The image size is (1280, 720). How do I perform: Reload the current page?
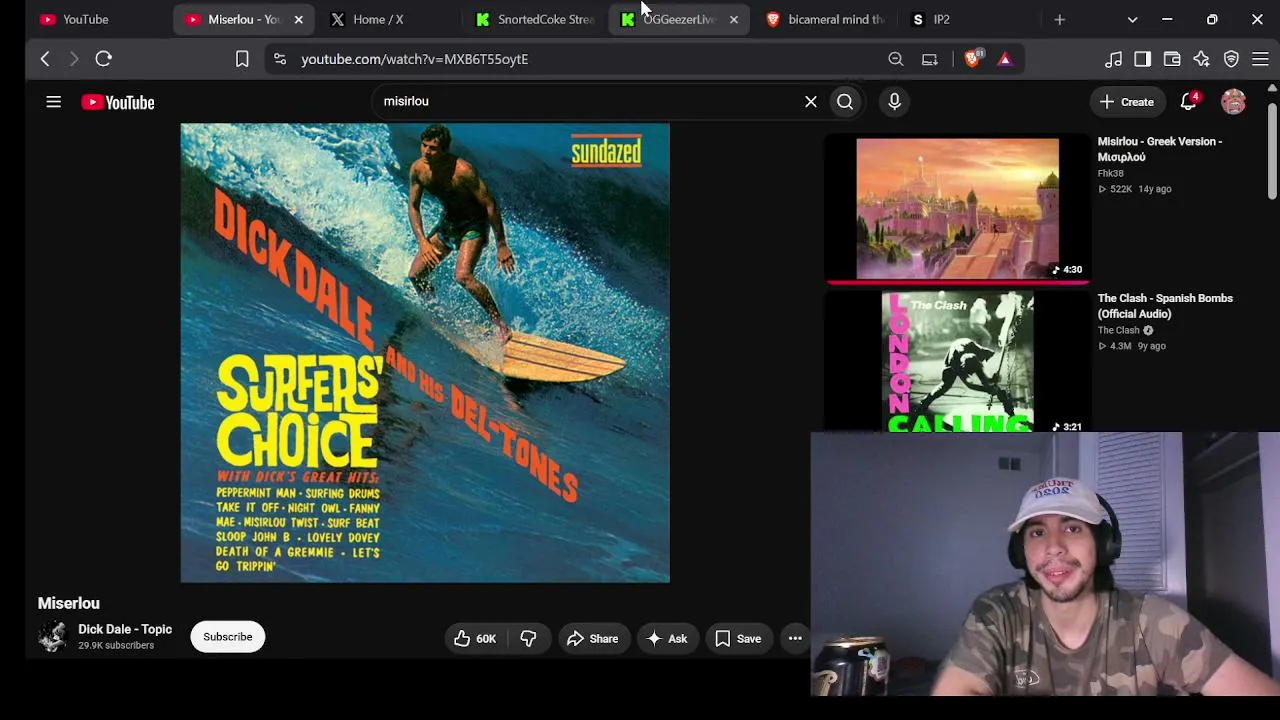(x=103, y=59)
